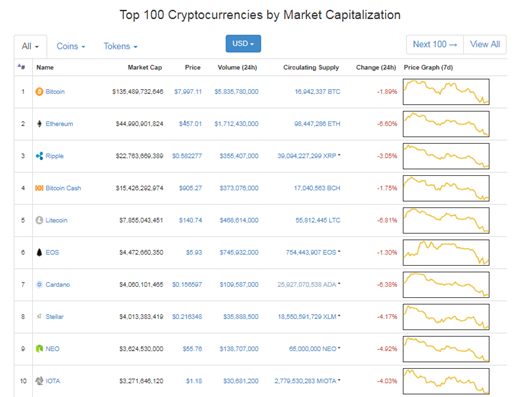The height and width of the screenshot is (397, 519).
Task: Expand the Tokens filter dropdown
Action: pyautogui.click(x=120, y=46)
